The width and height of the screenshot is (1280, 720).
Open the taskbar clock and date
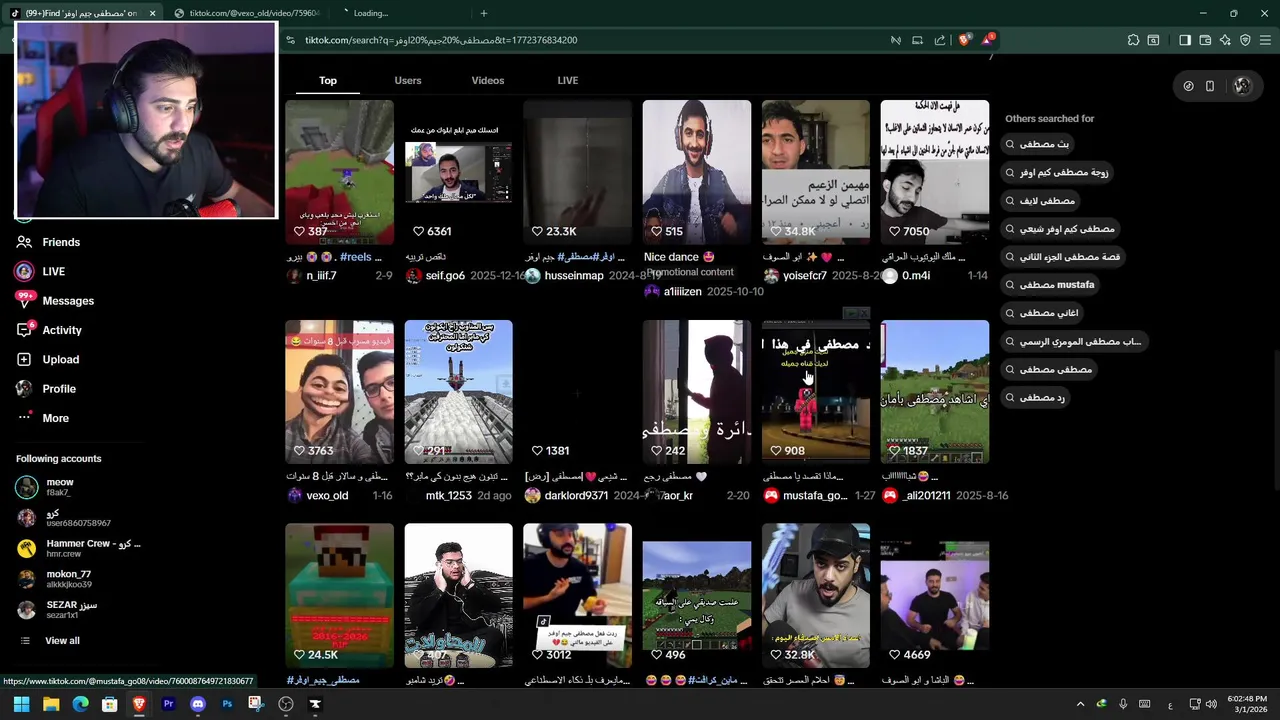point(1247,704)
